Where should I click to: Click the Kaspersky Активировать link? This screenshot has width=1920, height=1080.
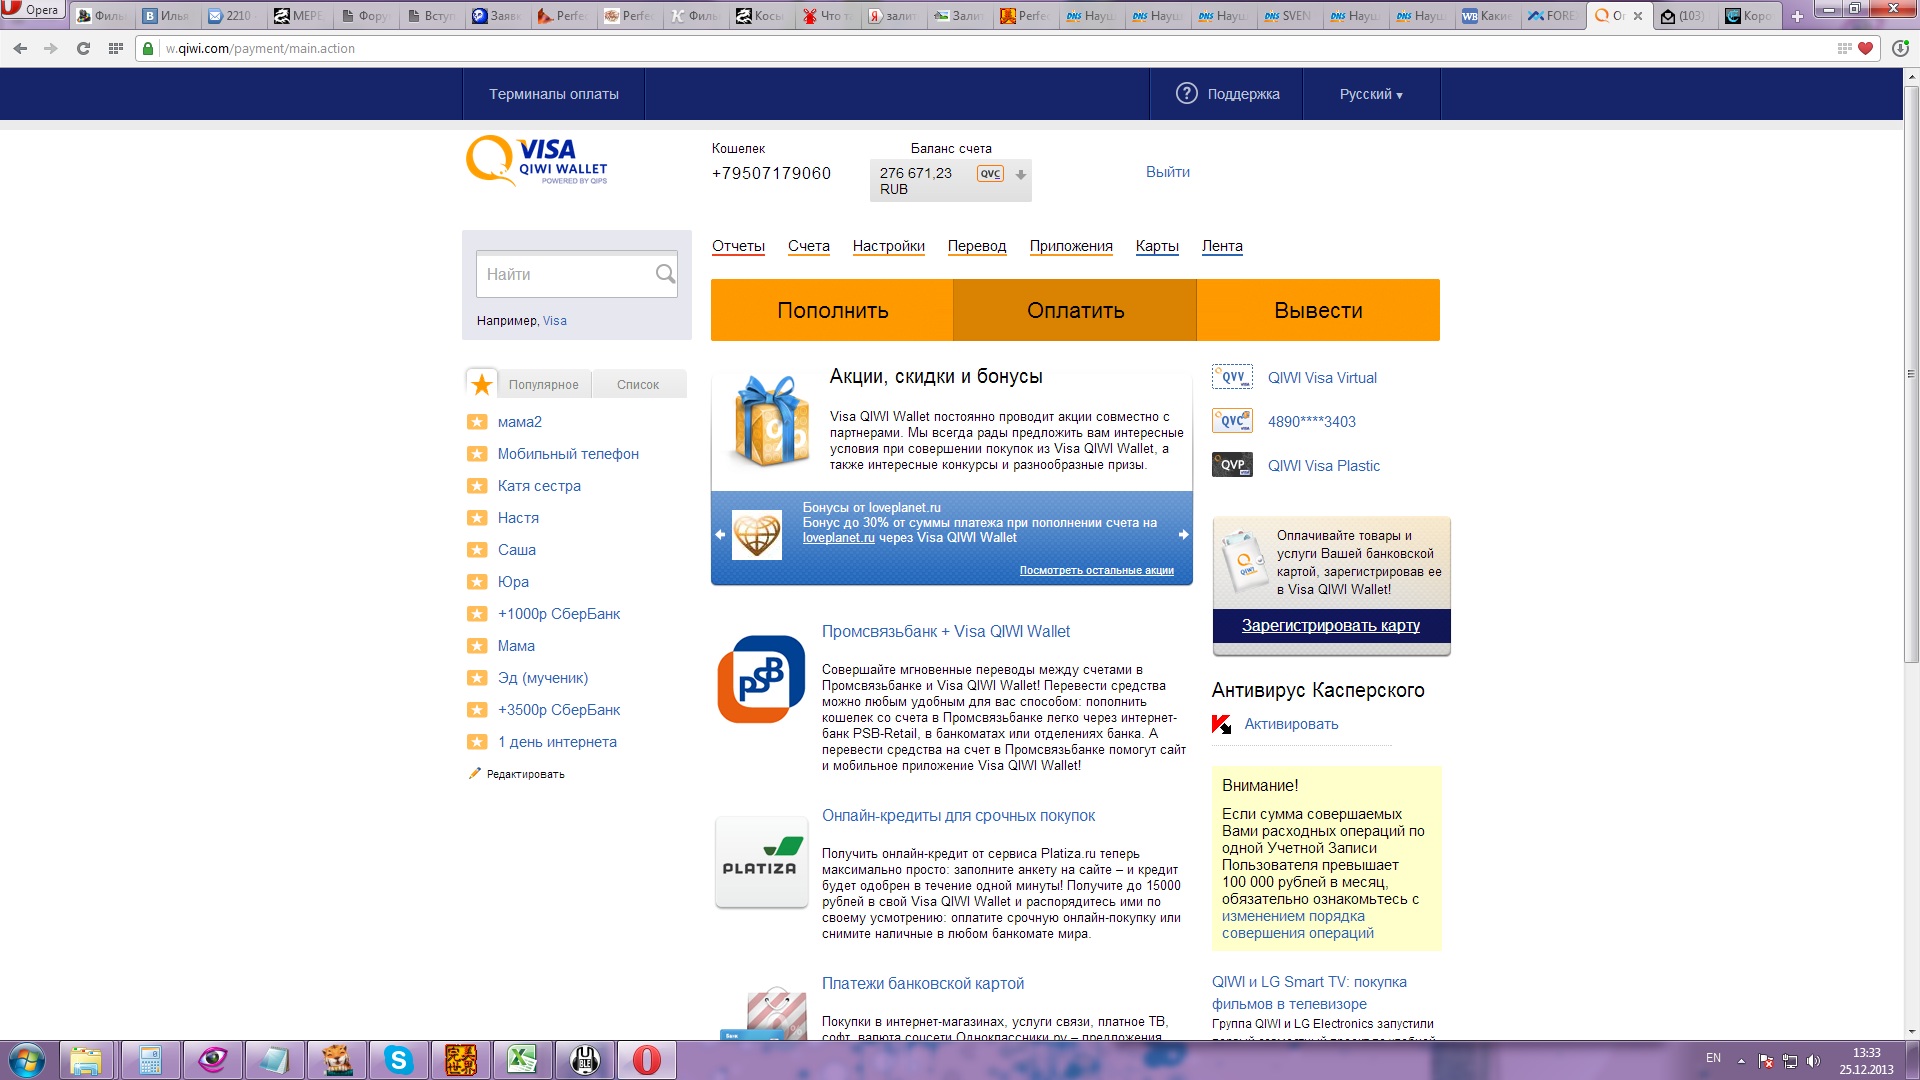[1291, 724]
